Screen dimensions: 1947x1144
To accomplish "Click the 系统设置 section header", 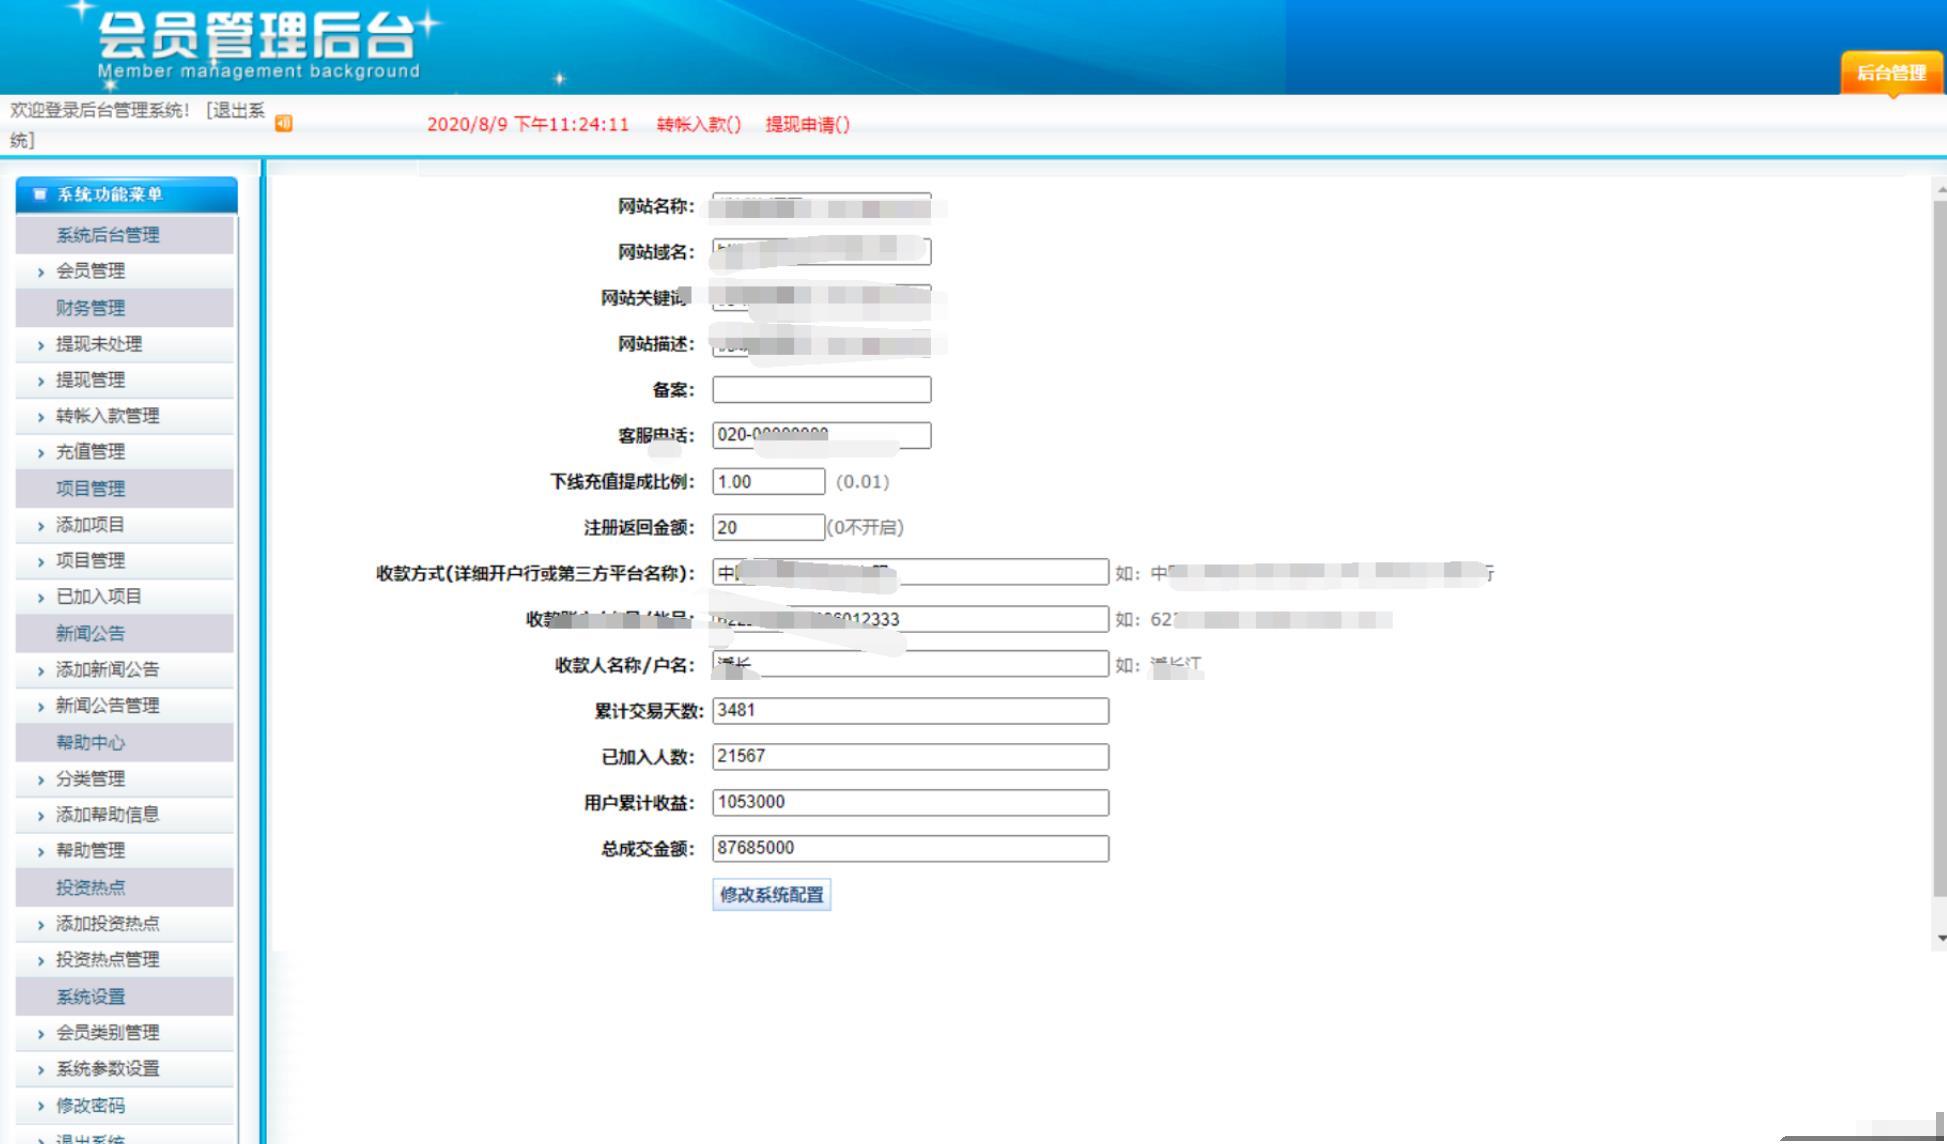I will (125, 997).
